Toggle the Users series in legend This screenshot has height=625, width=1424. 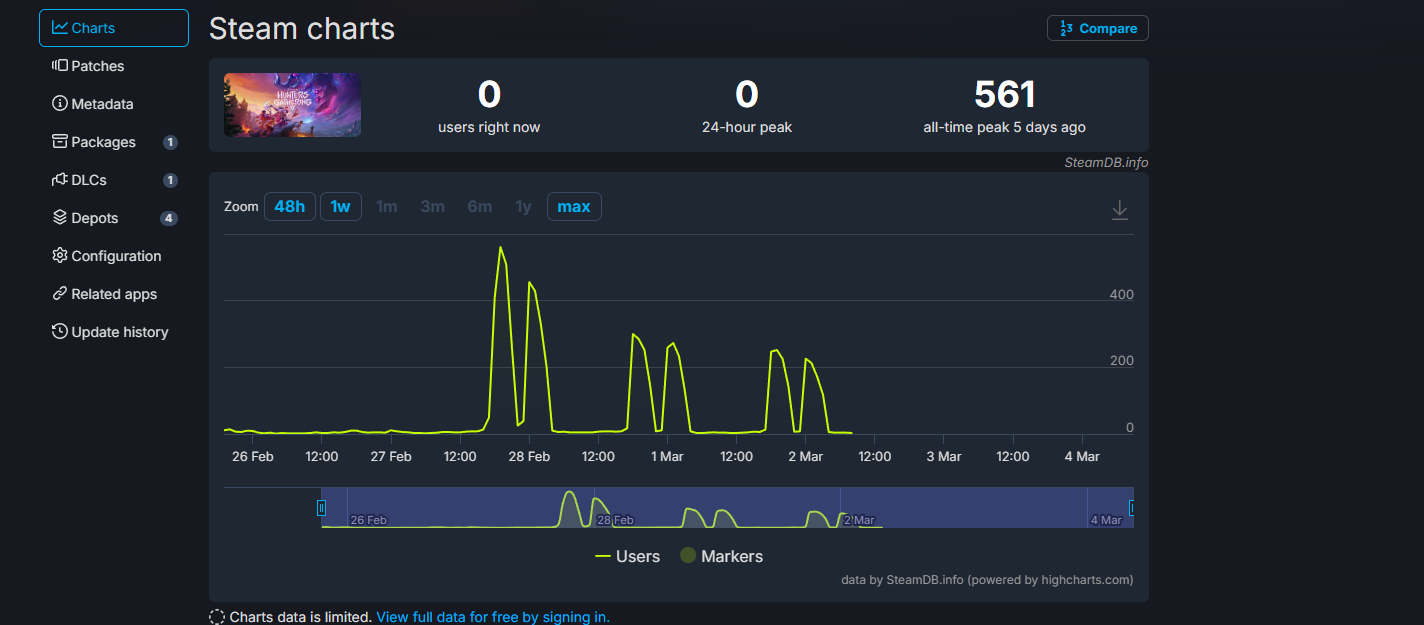pyautogui.click(x=627, y=556)
